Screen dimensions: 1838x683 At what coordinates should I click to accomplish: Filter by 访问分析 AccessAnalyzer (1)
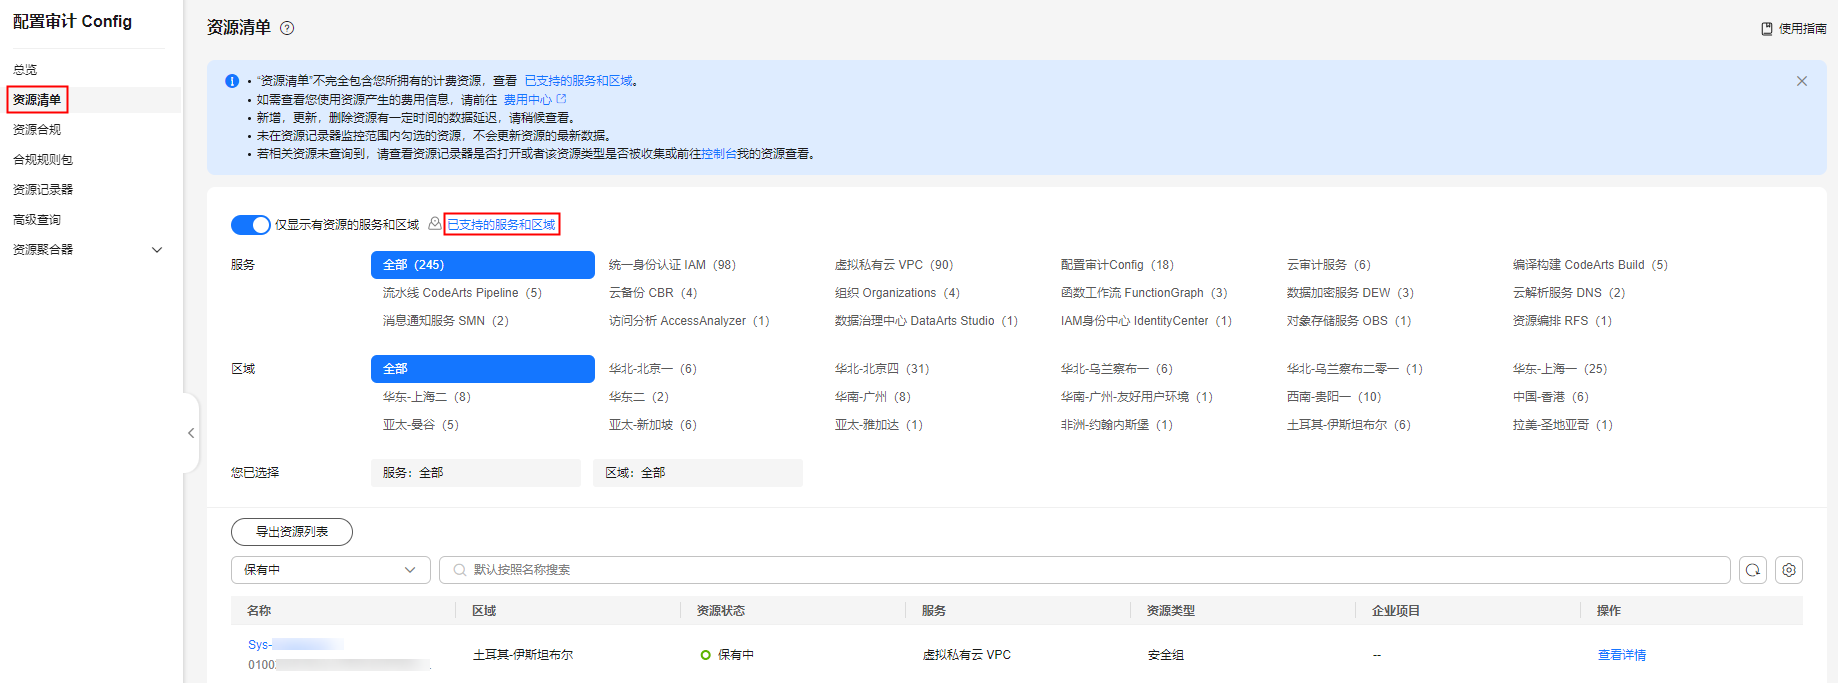point(689,321)
